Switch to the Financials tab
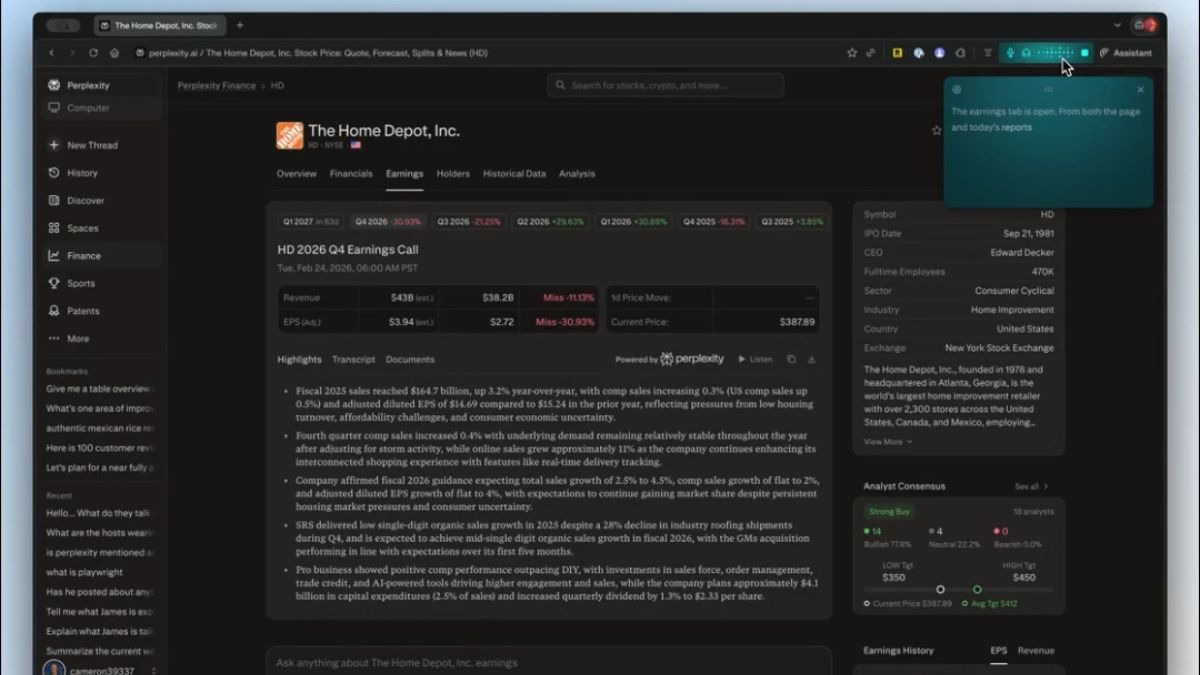This screenshot has width=1200, height=675. [x=351, y=174]
